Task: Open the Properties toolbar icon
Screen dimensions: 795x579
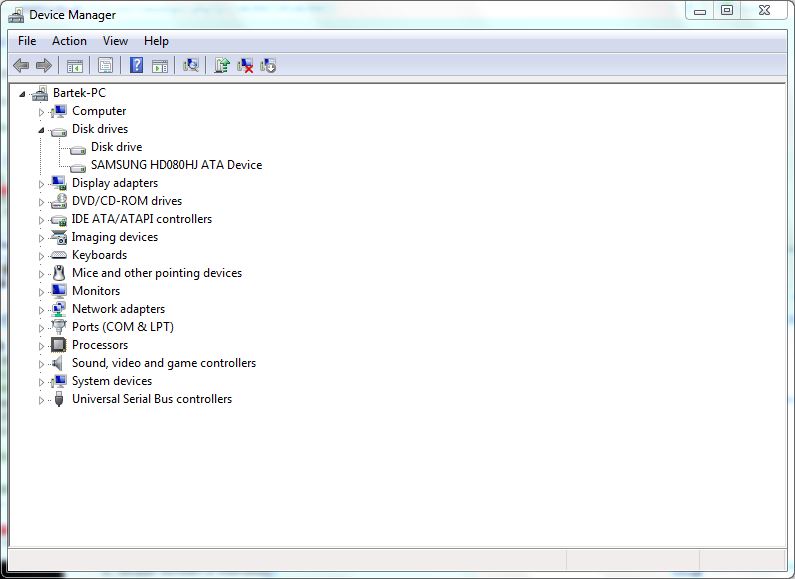Action: pyautogui.click(x=105, y=65)
